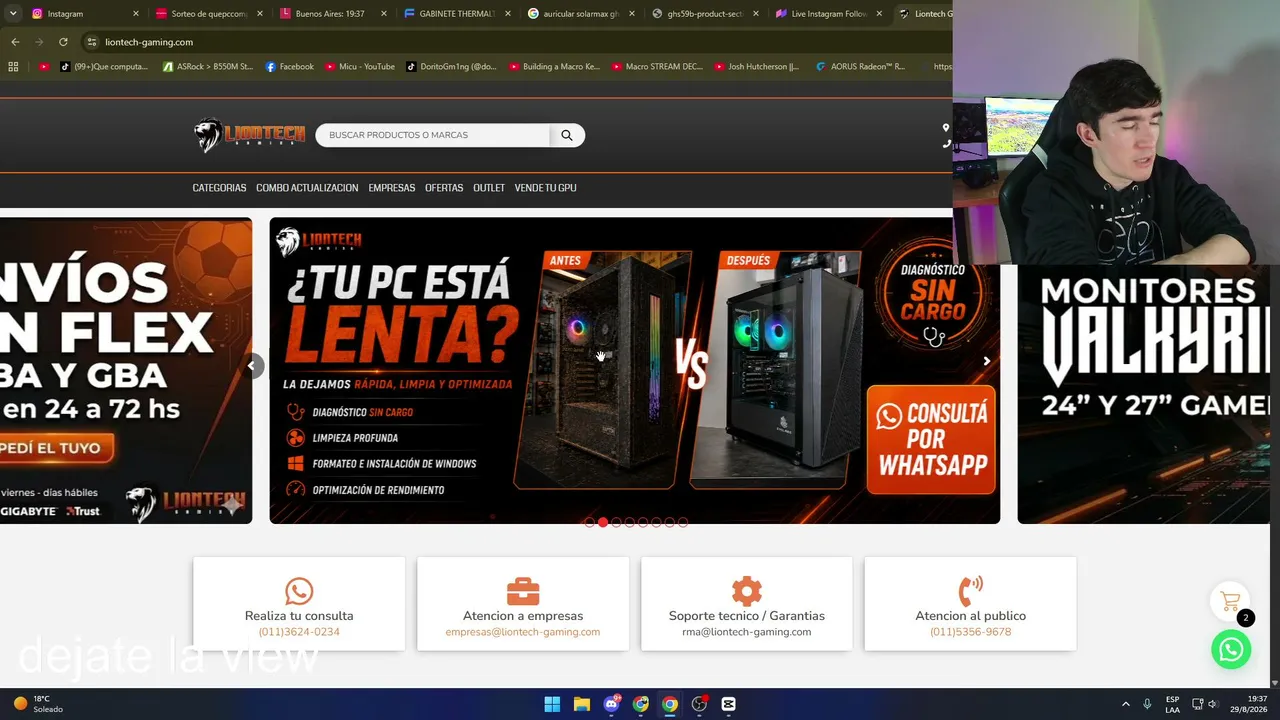
Task: Click the page scrollbar down arrow
Action: [1274, 683]
